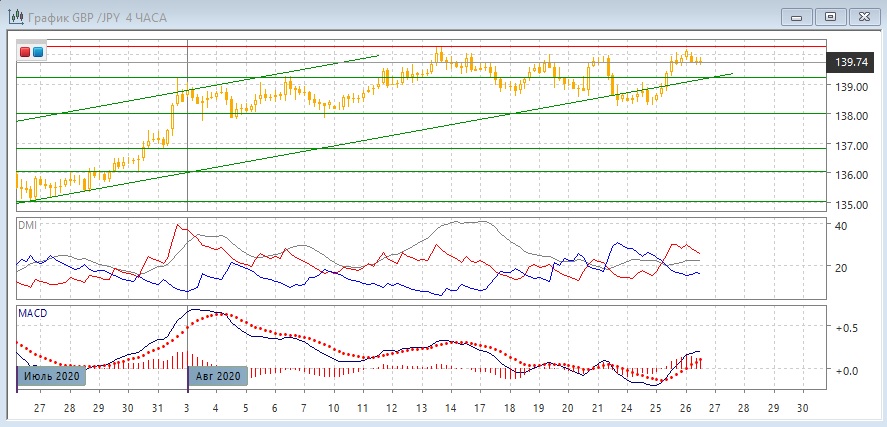Click date 14 on the time axis

[x=451, y=409]
